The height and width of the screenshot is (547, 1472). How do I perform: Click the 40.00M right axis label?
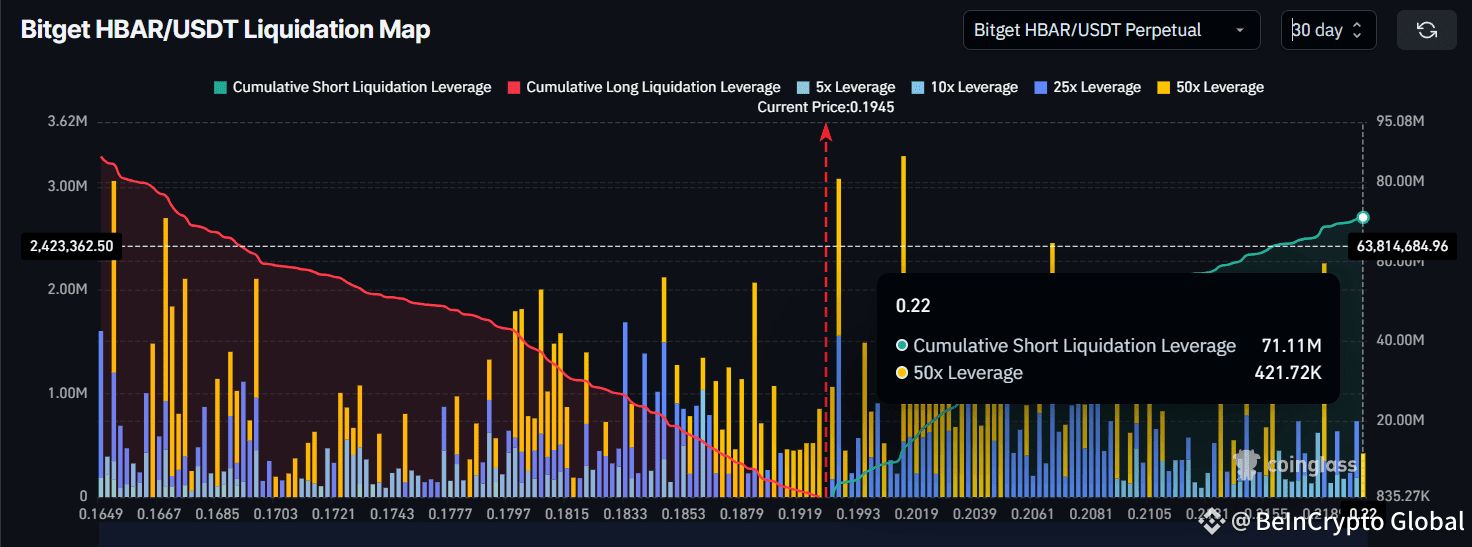(x=1400, y=340)
